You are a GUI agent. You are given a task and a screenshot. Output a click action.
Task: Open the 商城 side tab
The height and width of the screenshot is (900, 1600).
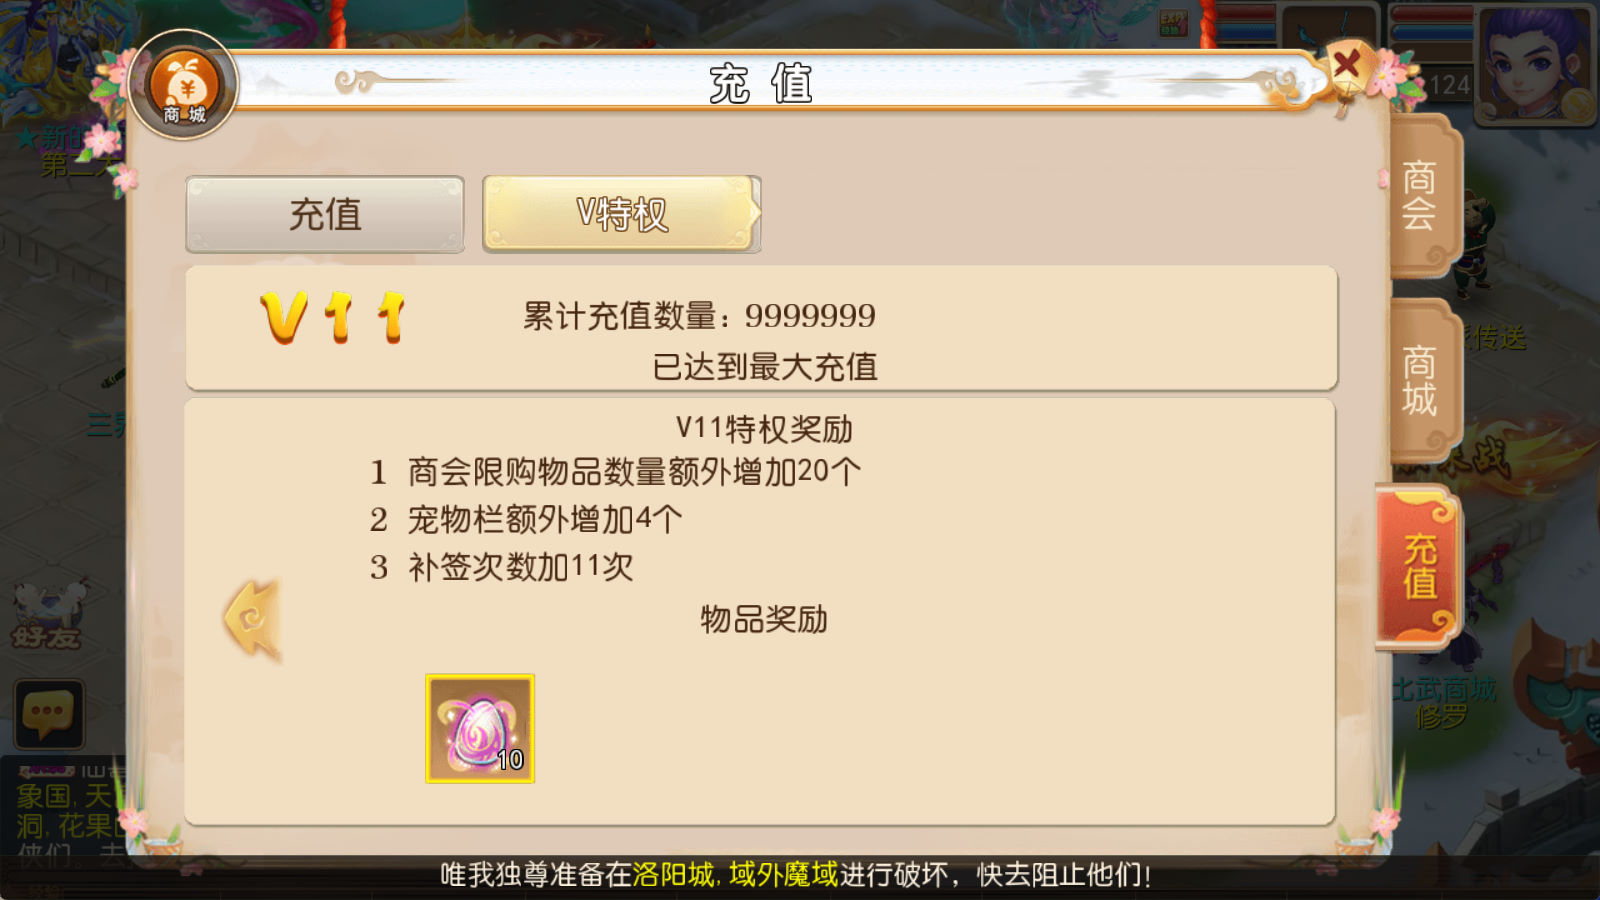(1420, 380)
